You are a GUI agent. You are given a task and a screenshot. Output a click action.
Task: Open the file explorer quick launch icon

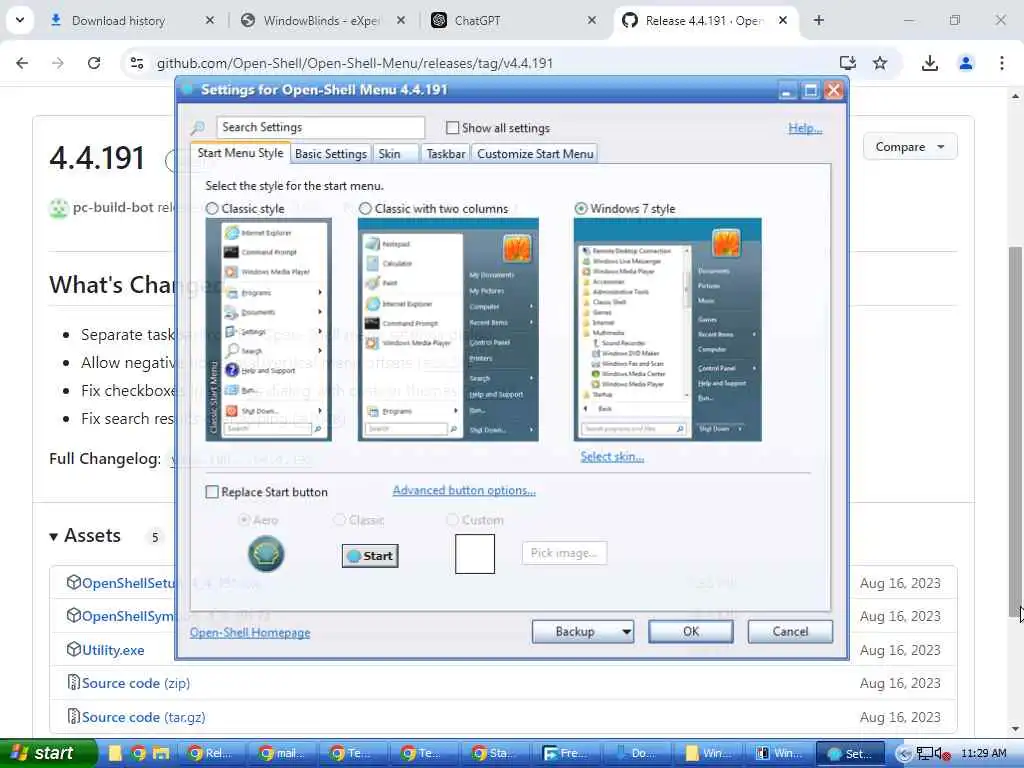click(161, 754)
